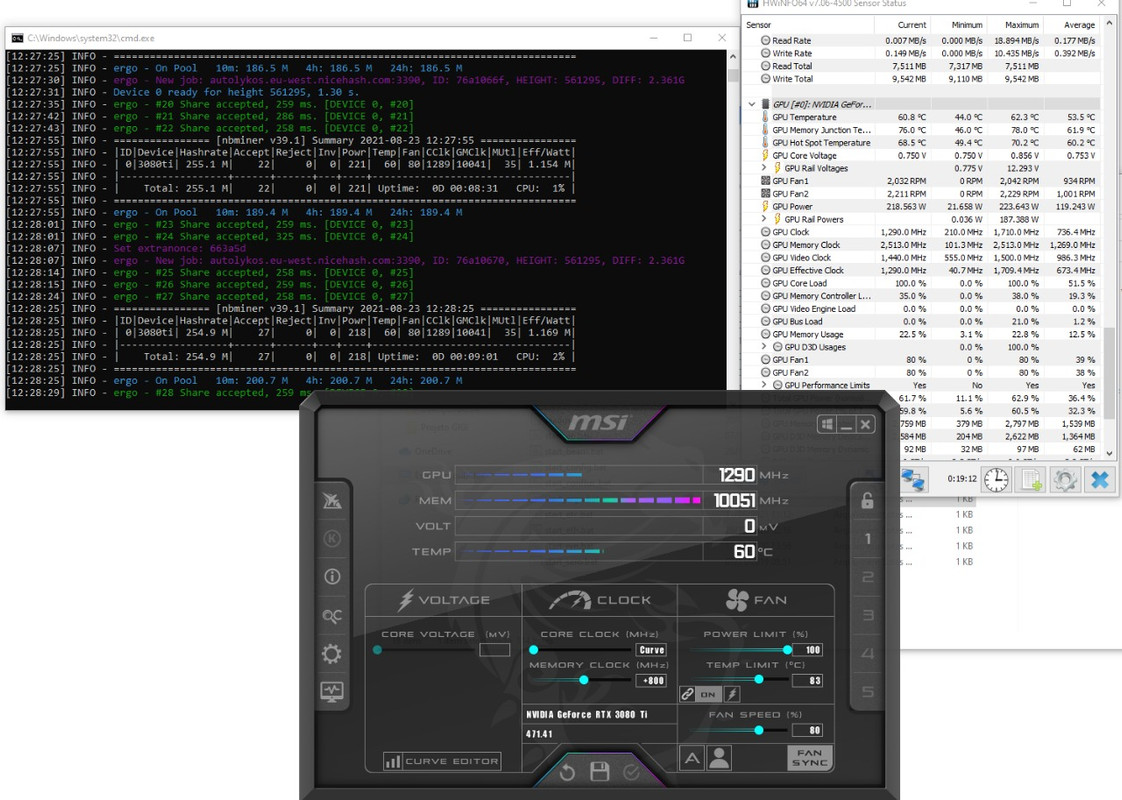Select profile slot 3 in Afterburner
Image resolution: width=1122 pixels, height=800 pixels.
pos(868,615)
